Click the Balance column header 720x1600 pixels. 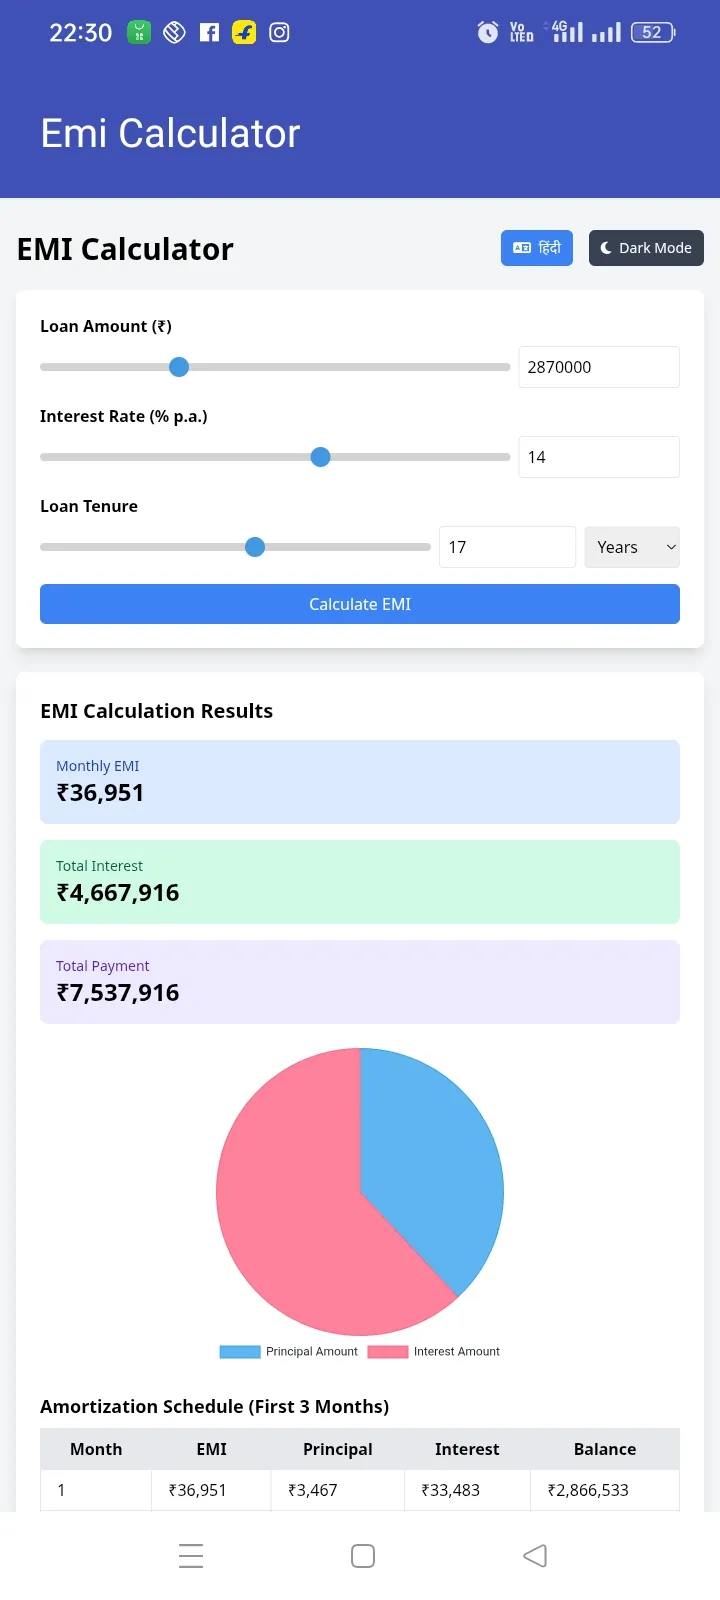pyautogui.click(x=605, y=1449)
